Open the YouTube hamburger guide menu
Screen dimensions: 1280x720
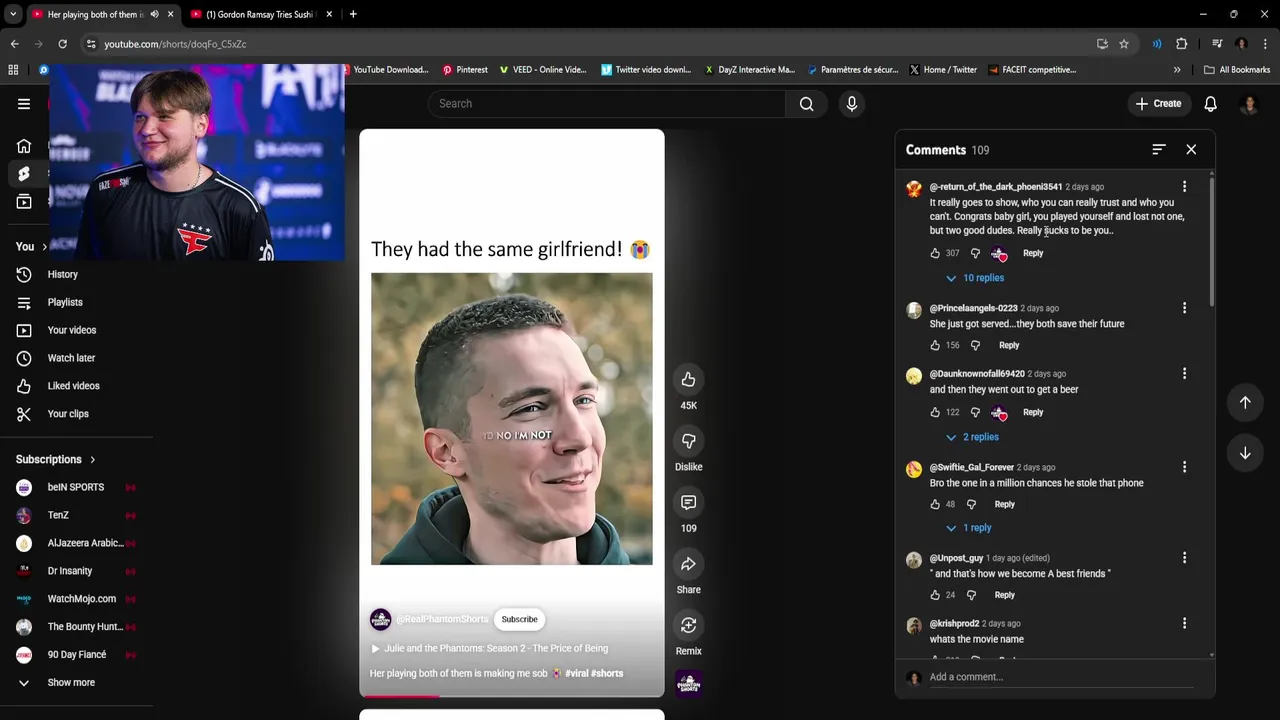pyautogui.click(x=24, y=104)
